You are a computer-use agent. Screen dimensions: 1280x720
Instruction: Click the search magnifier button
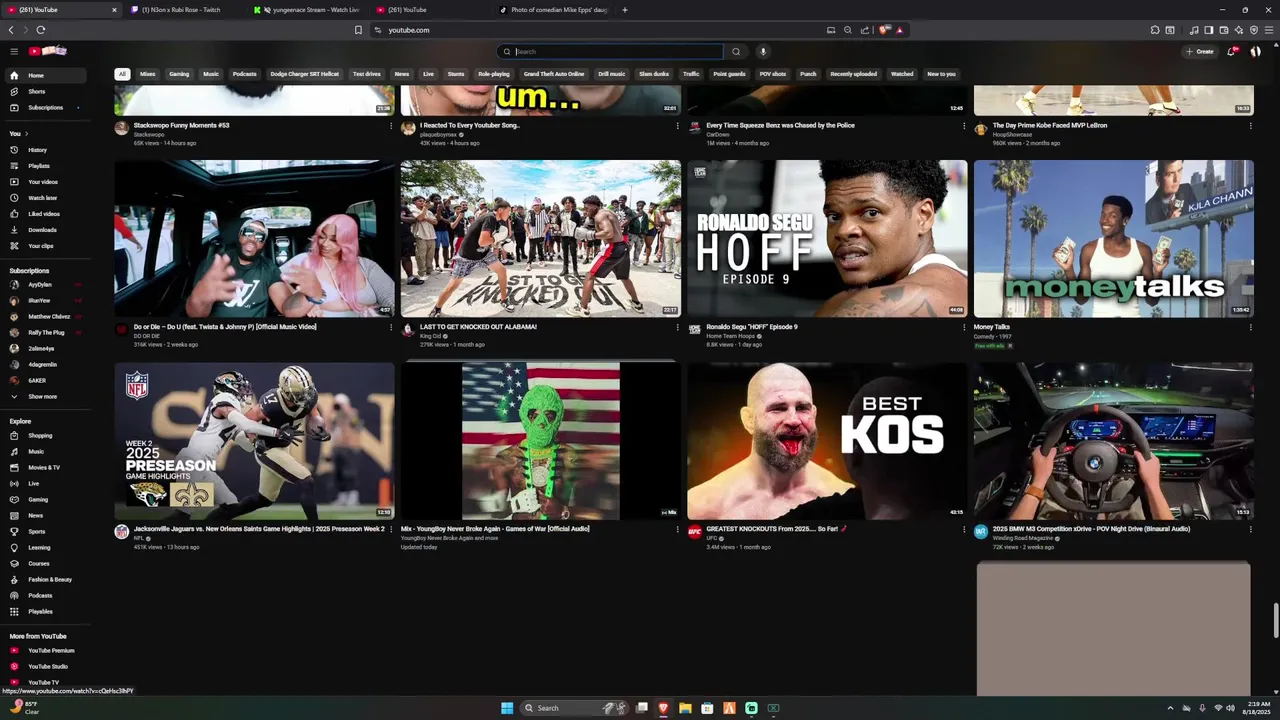(736, 51)
